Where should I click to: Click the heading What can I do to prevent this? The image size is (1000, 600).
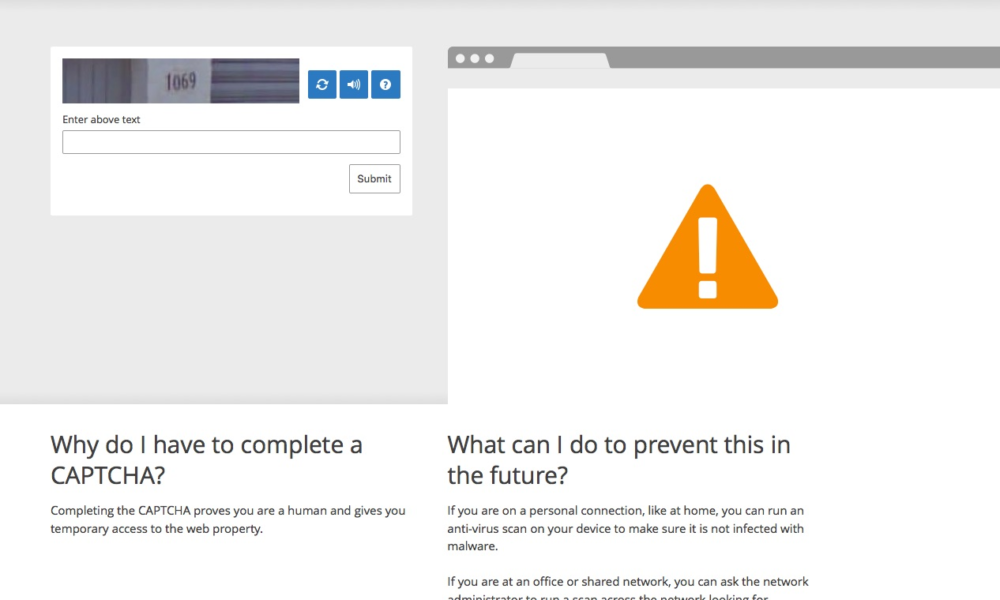(x=618, y=460)
